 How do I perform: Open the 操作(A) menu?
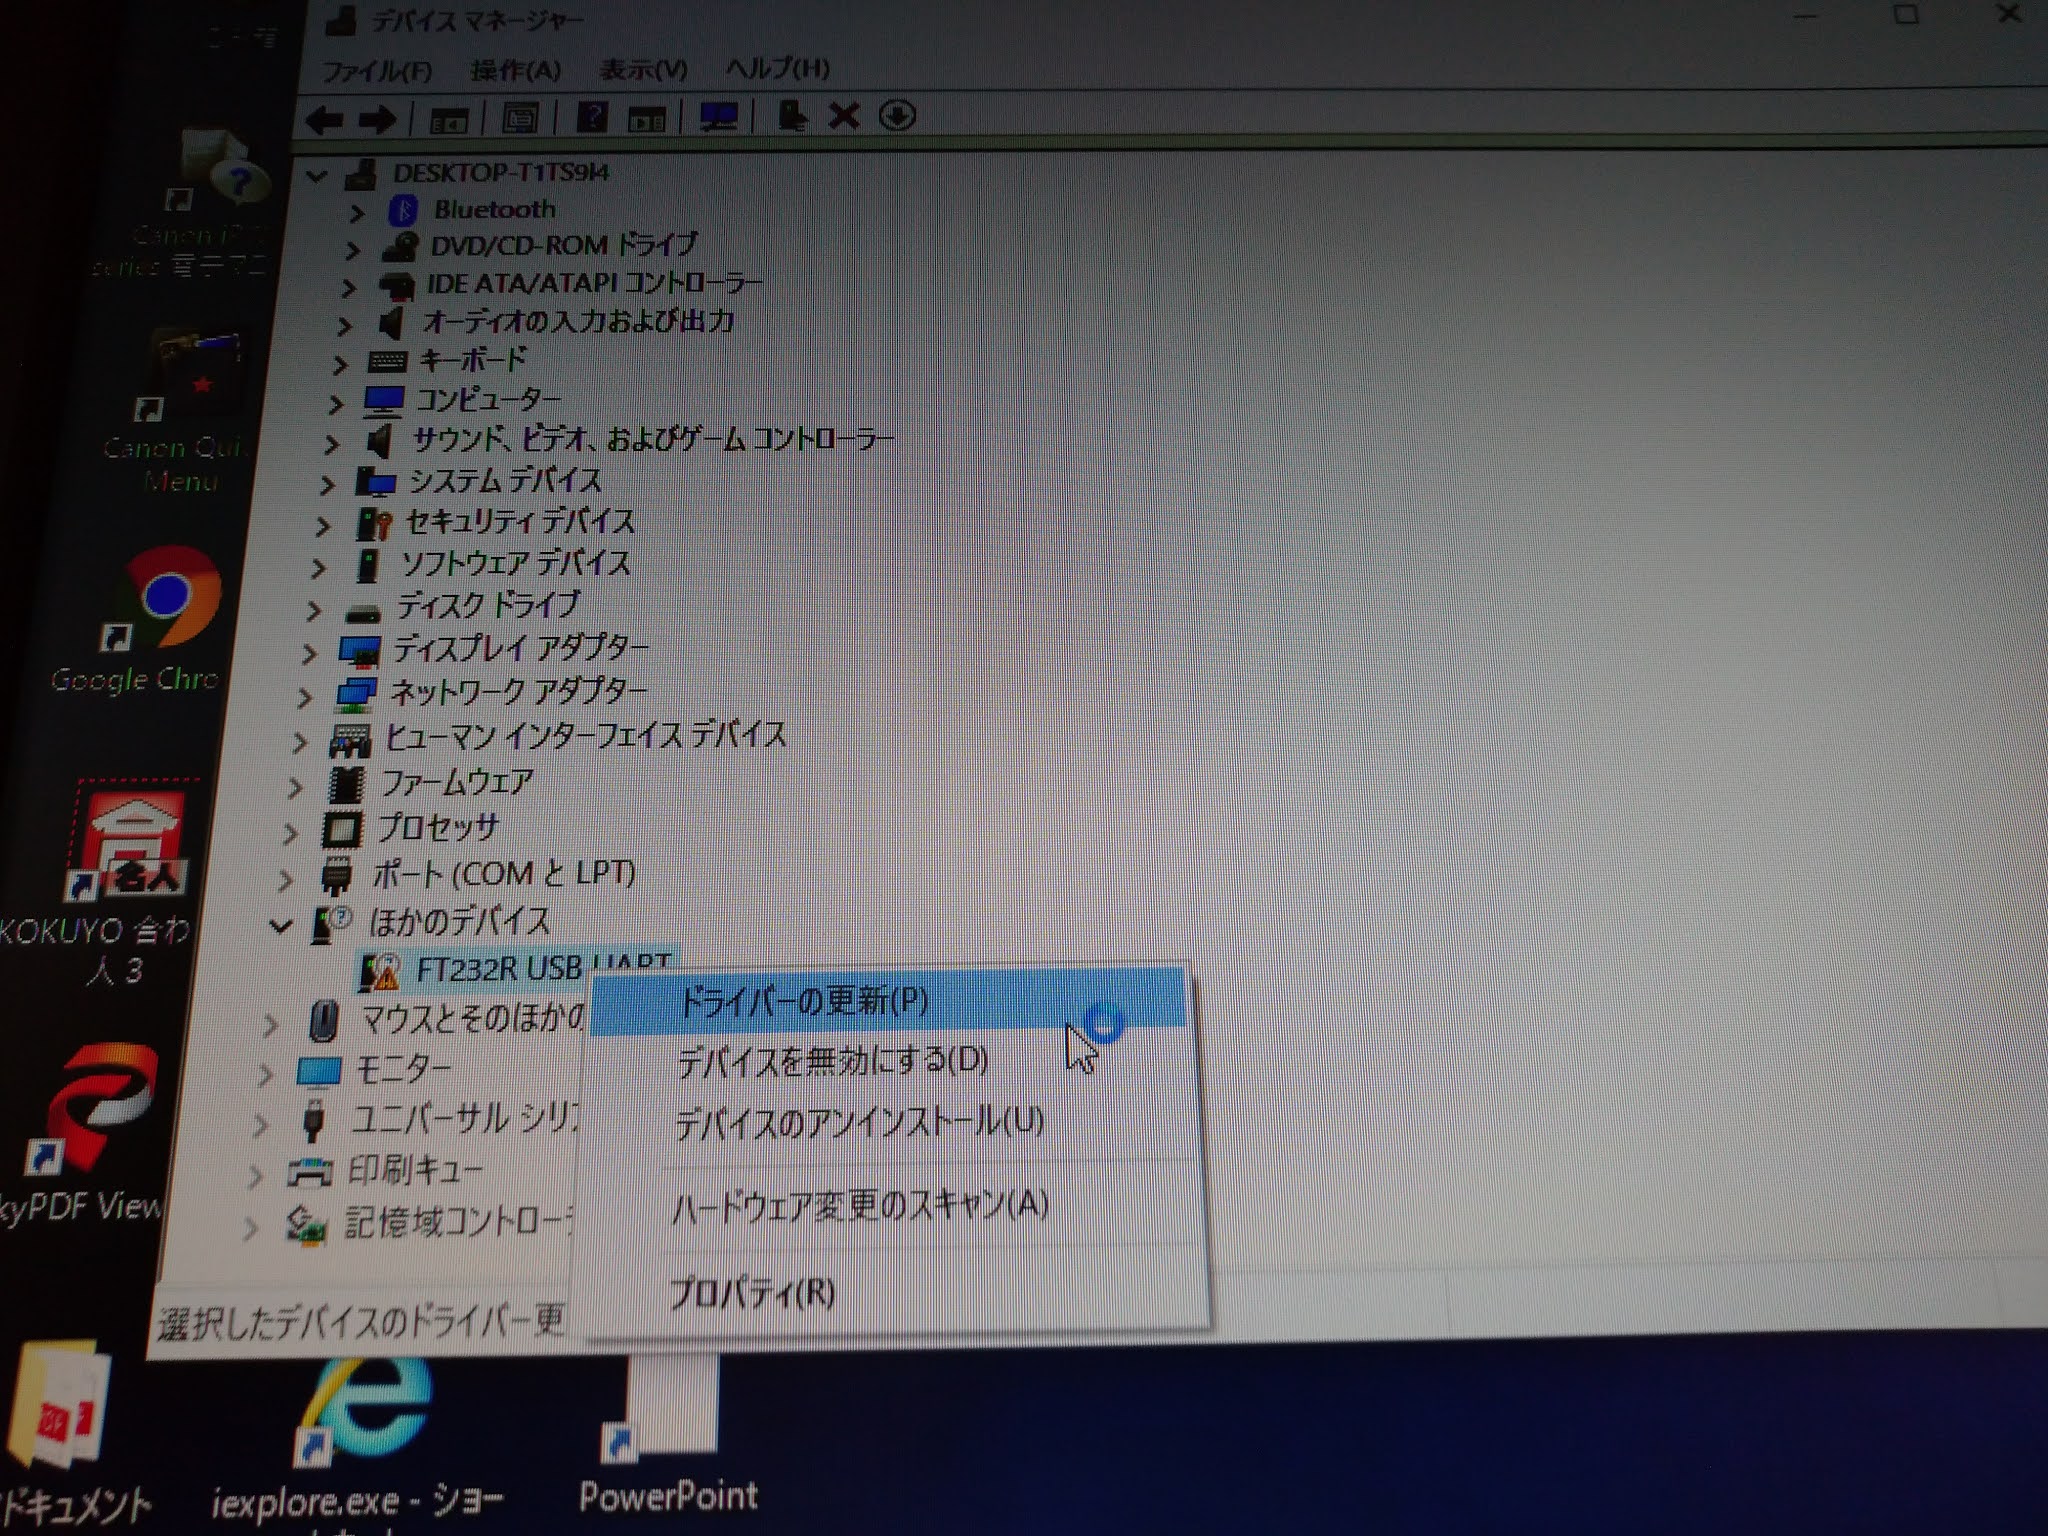516,70
